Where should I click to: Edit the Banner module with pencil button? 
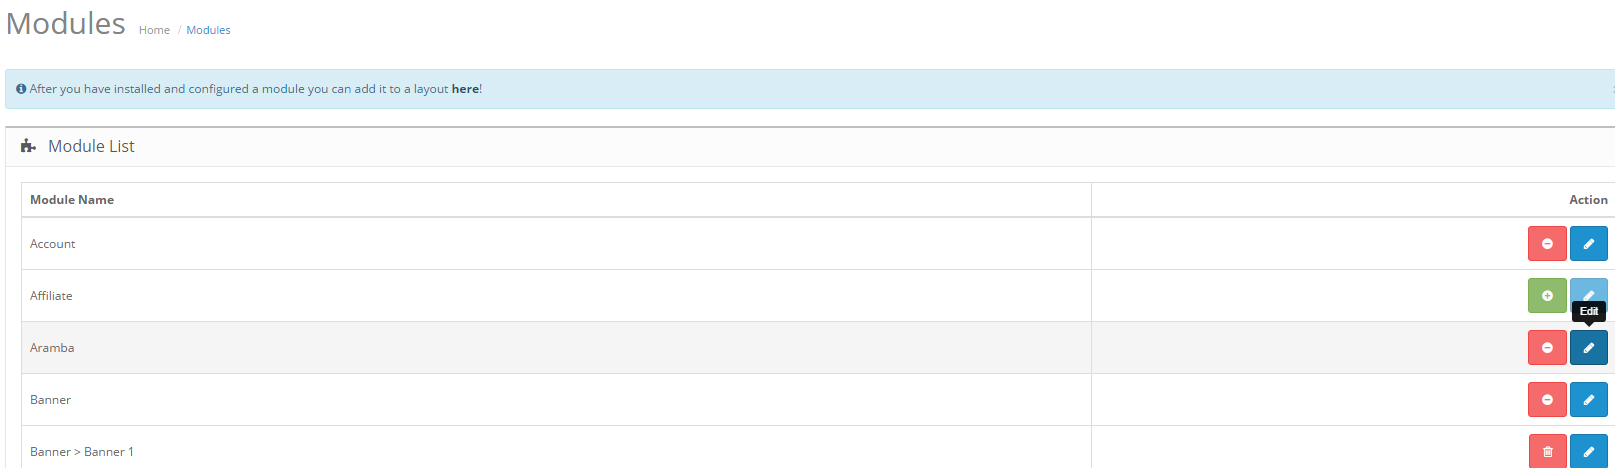[1589, 400]
